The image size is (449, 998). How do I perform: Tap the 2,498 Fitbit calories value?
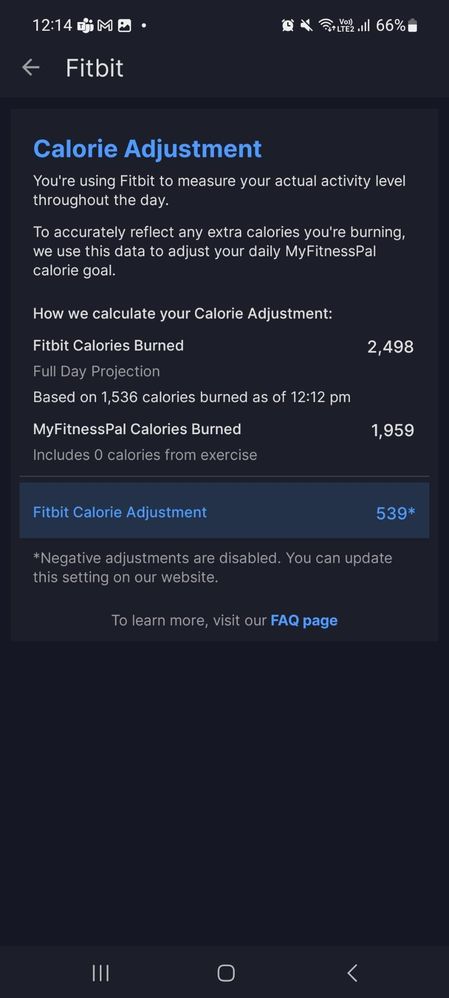click(390, 347)
